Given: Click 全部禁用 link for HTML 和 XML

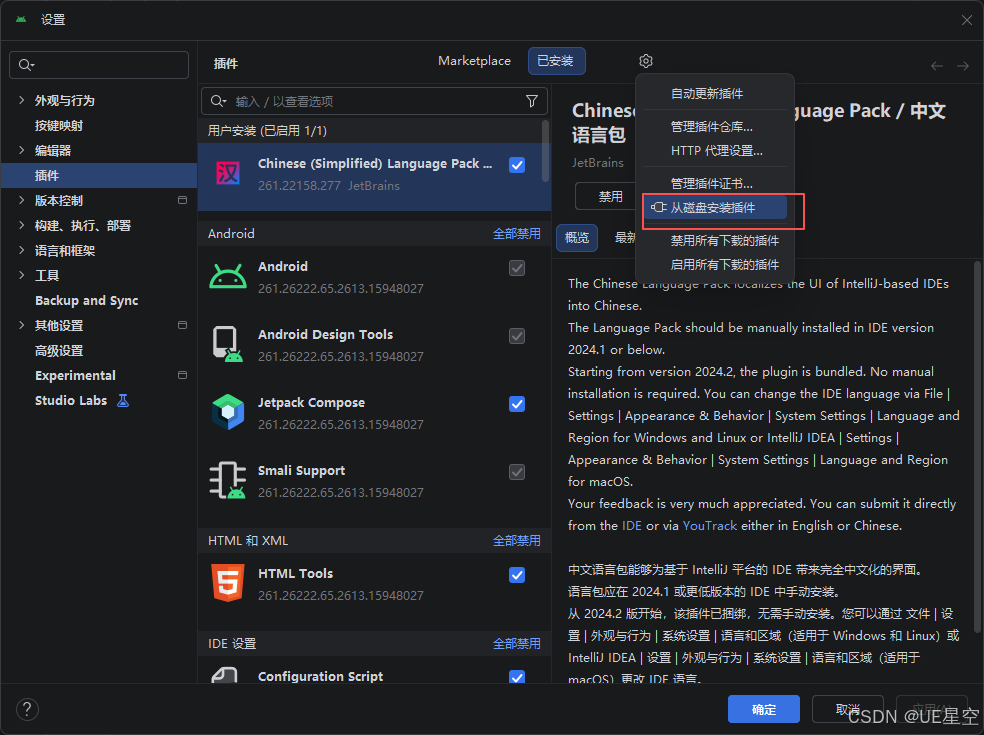Looking at the screenshot, I should (516, 540).
